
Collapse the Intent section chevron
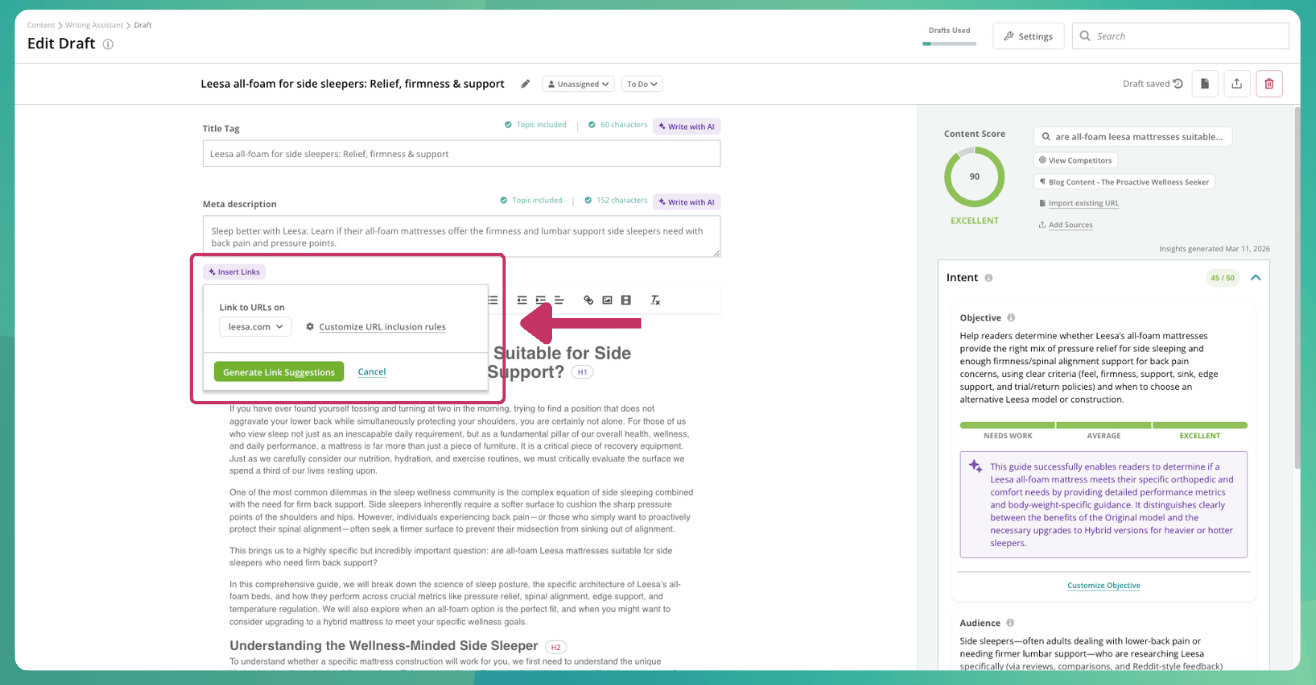point(1256,278)
